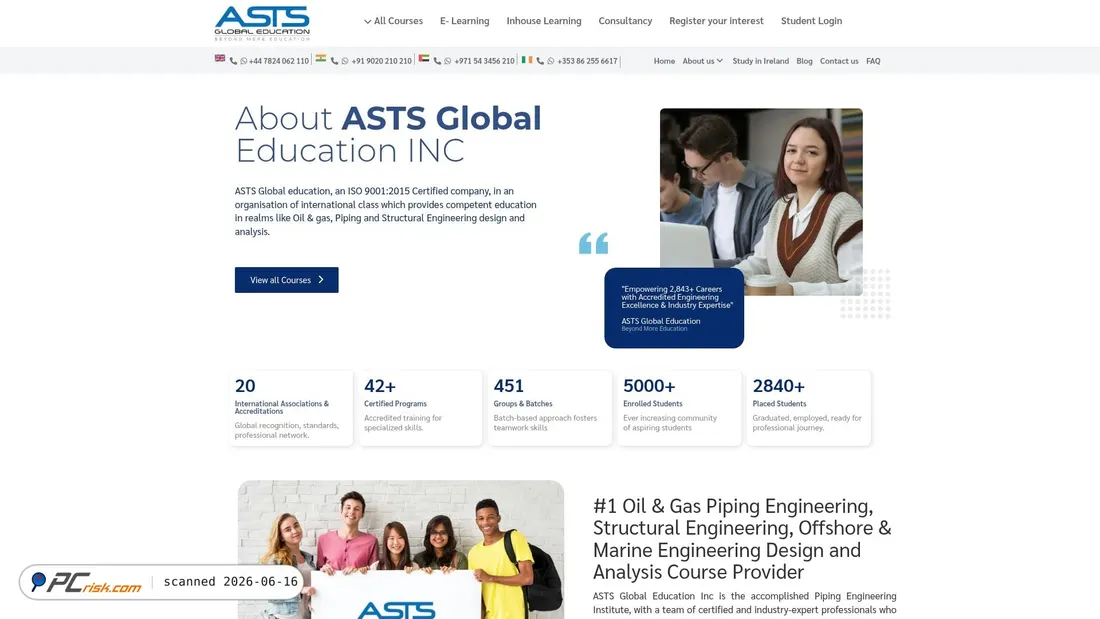Open the Study in Ireland link
Image resolution: width=1100 pixels, height=619 pixels.
(760, 61)
